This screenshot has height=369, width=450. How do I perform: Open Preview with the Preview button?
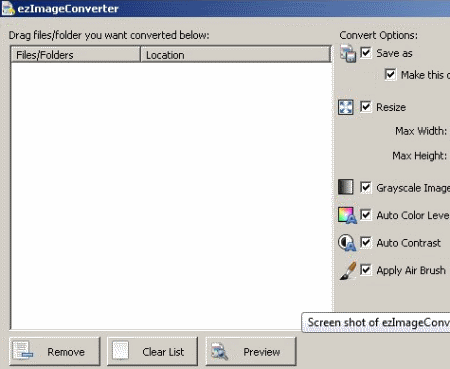click(251, 351)
